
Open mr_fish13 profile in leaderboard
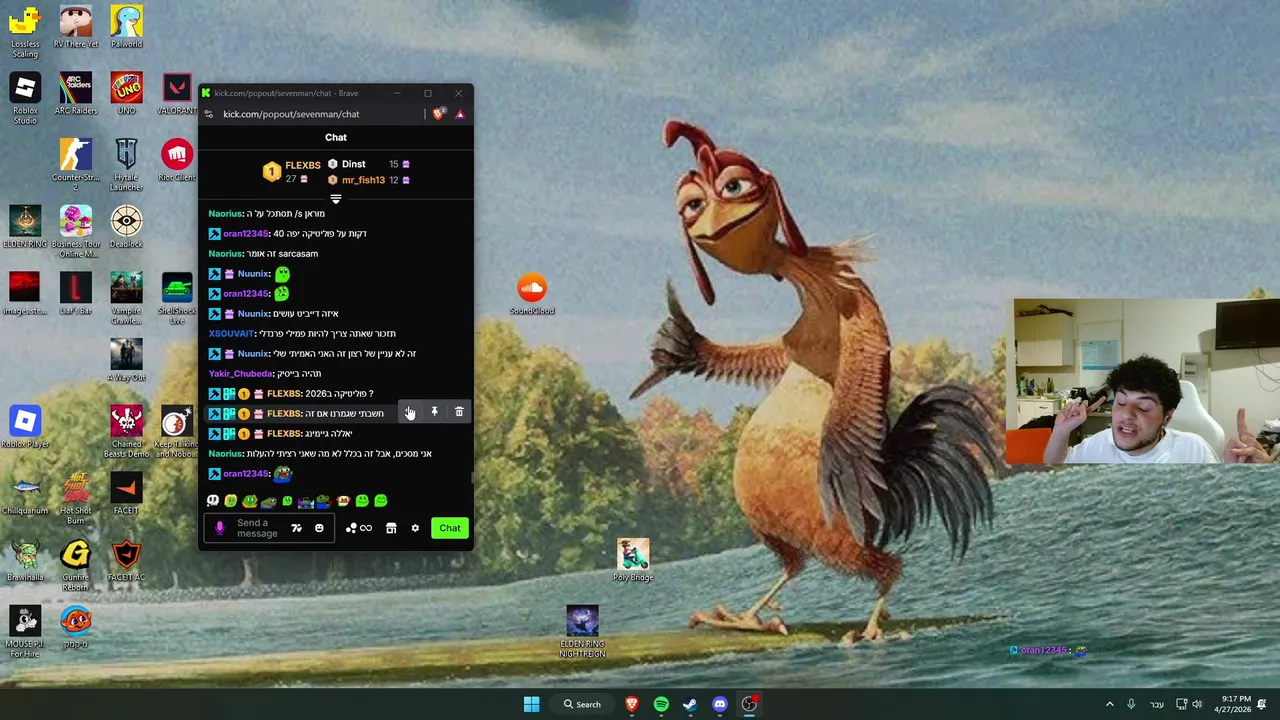(363, 180)
